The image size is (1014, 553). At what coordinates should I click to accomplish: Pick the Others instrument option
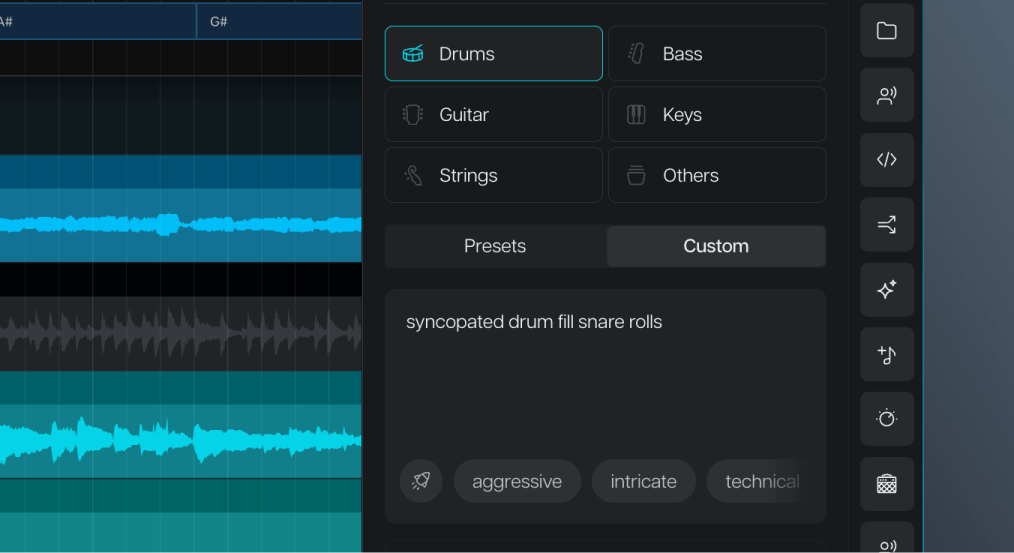tap(717, 175)
